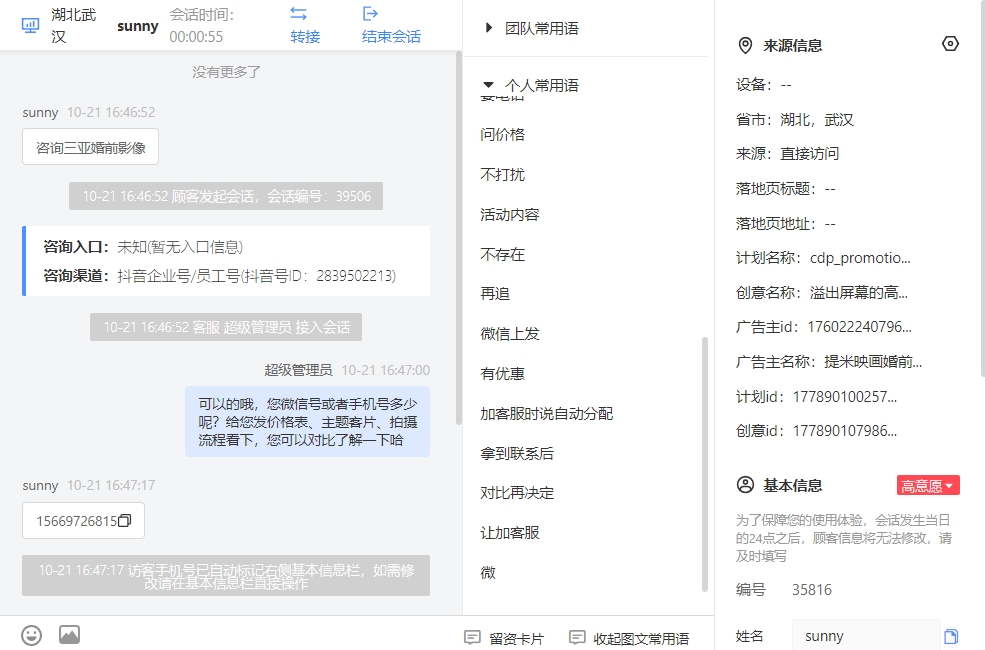The height and width of the screenshot is (650, 985).
Task: Click the 没有更多了 notice
Action: coord(226,72)
